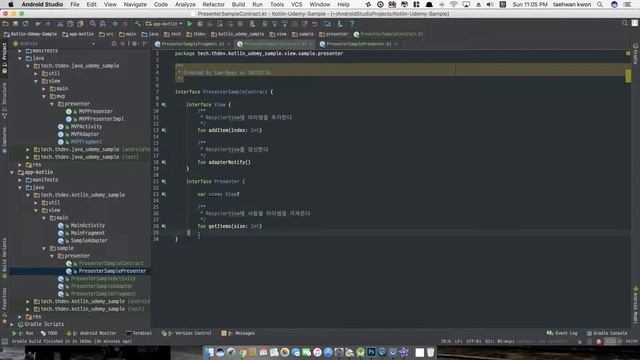This screenshot has width=640, height=360.
Task: Click the gutter icon beside fun addItem
Action: [x=164, y=130]
